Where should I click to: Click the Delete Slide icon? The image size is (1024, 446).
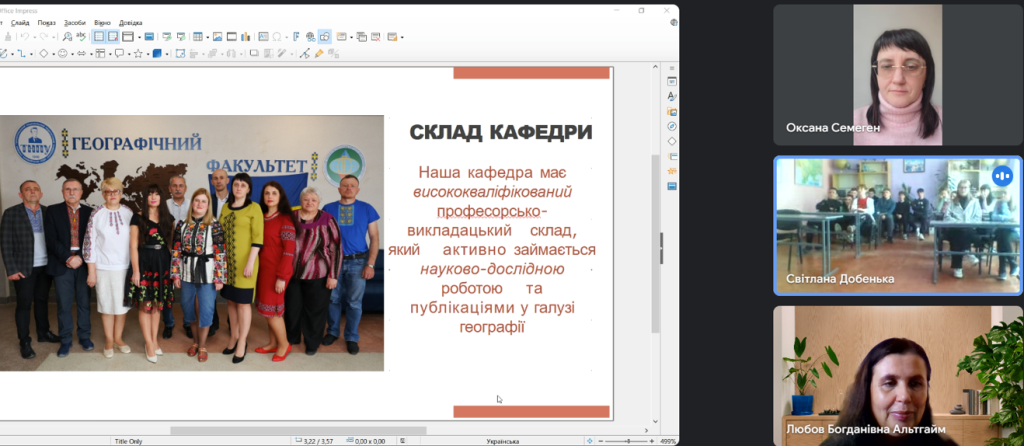coord(376,37)
